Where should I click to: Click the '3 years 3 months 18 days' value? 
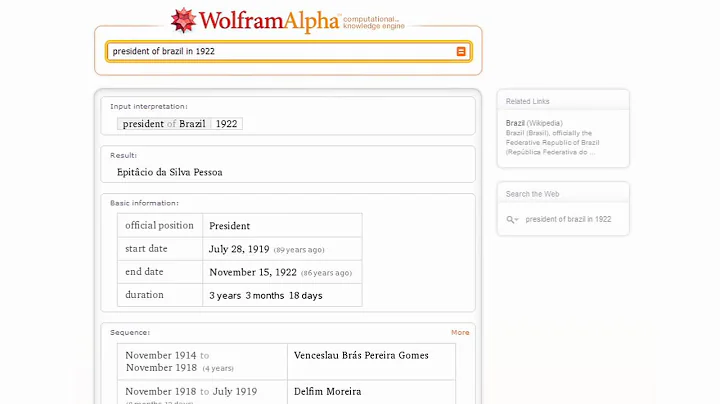(266, 296)
